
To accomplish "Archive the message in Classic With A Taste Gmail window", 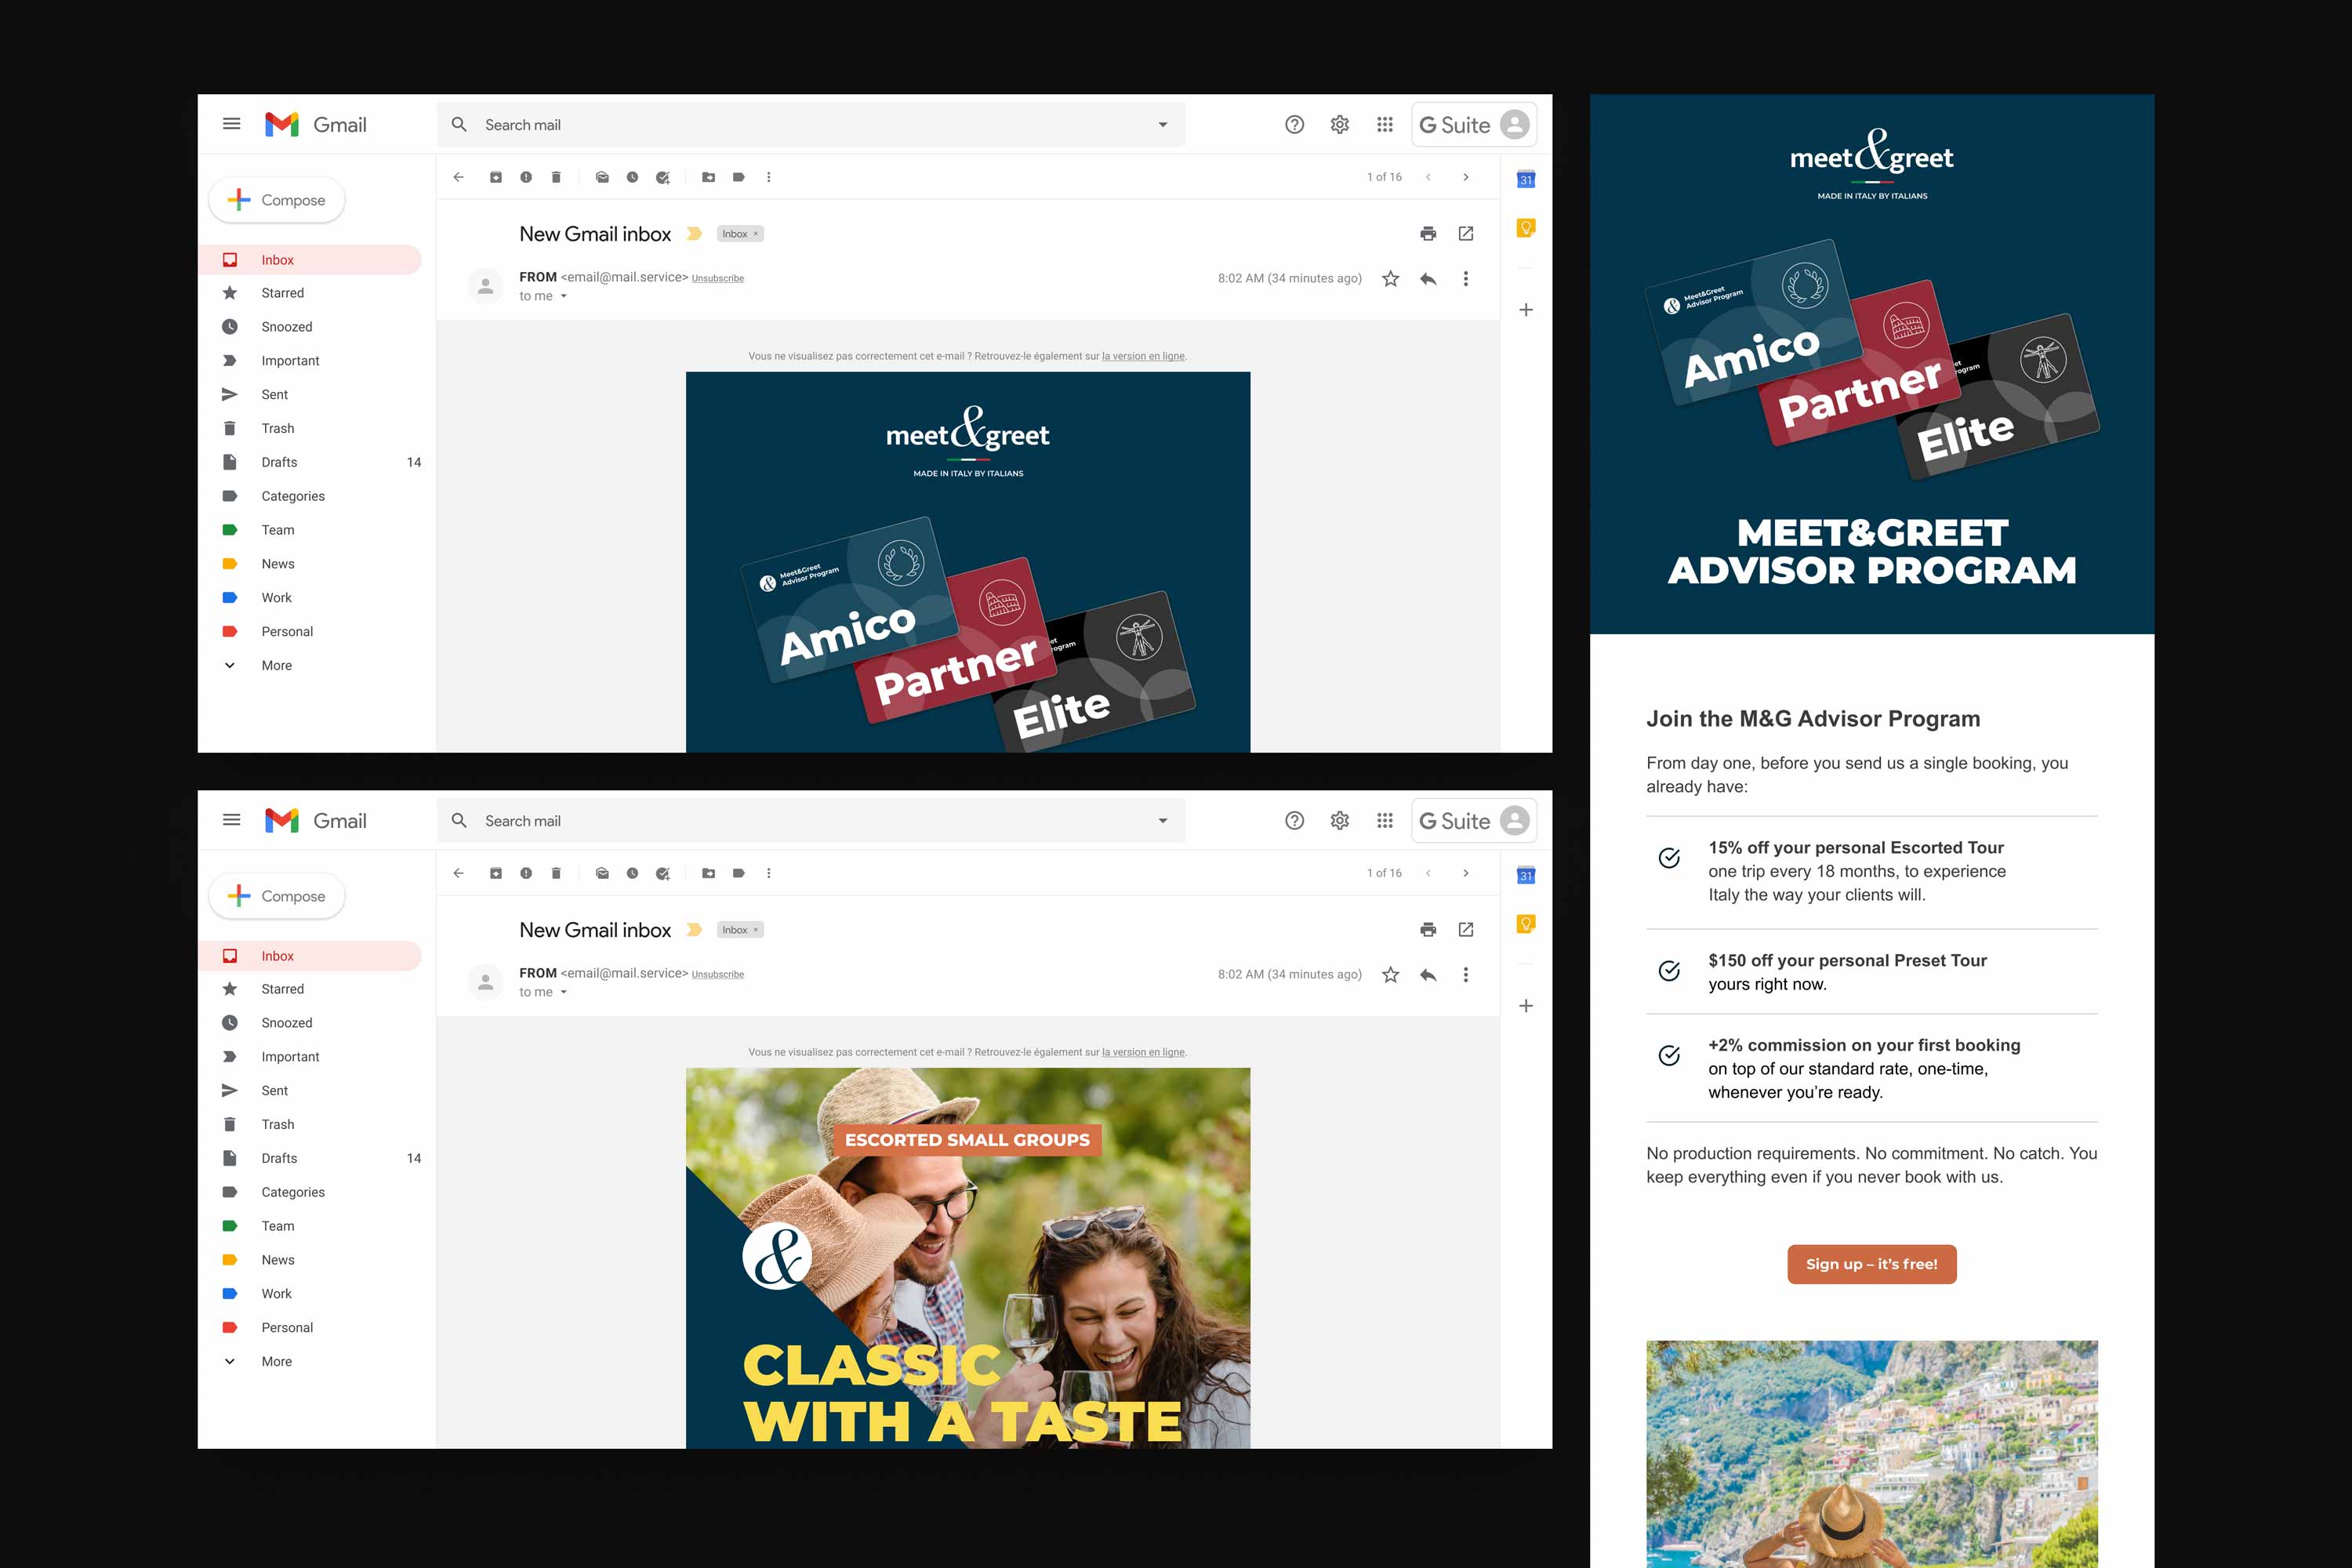I will (x=496, y=873).
